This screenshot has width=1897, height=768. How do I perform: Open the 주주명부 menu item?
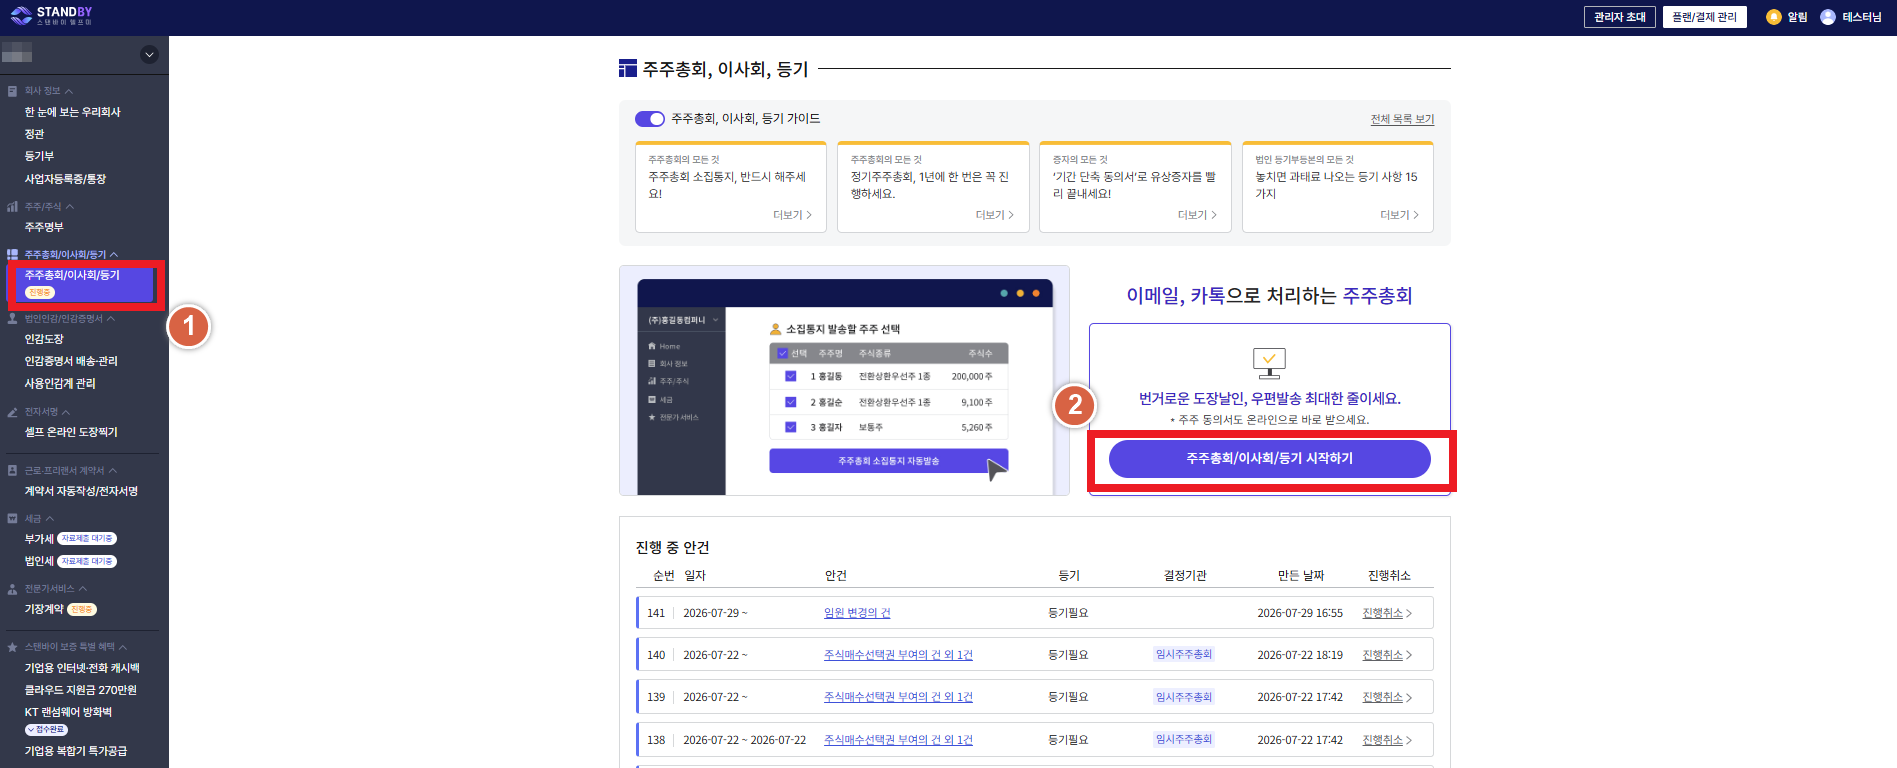tap(44, 227)
